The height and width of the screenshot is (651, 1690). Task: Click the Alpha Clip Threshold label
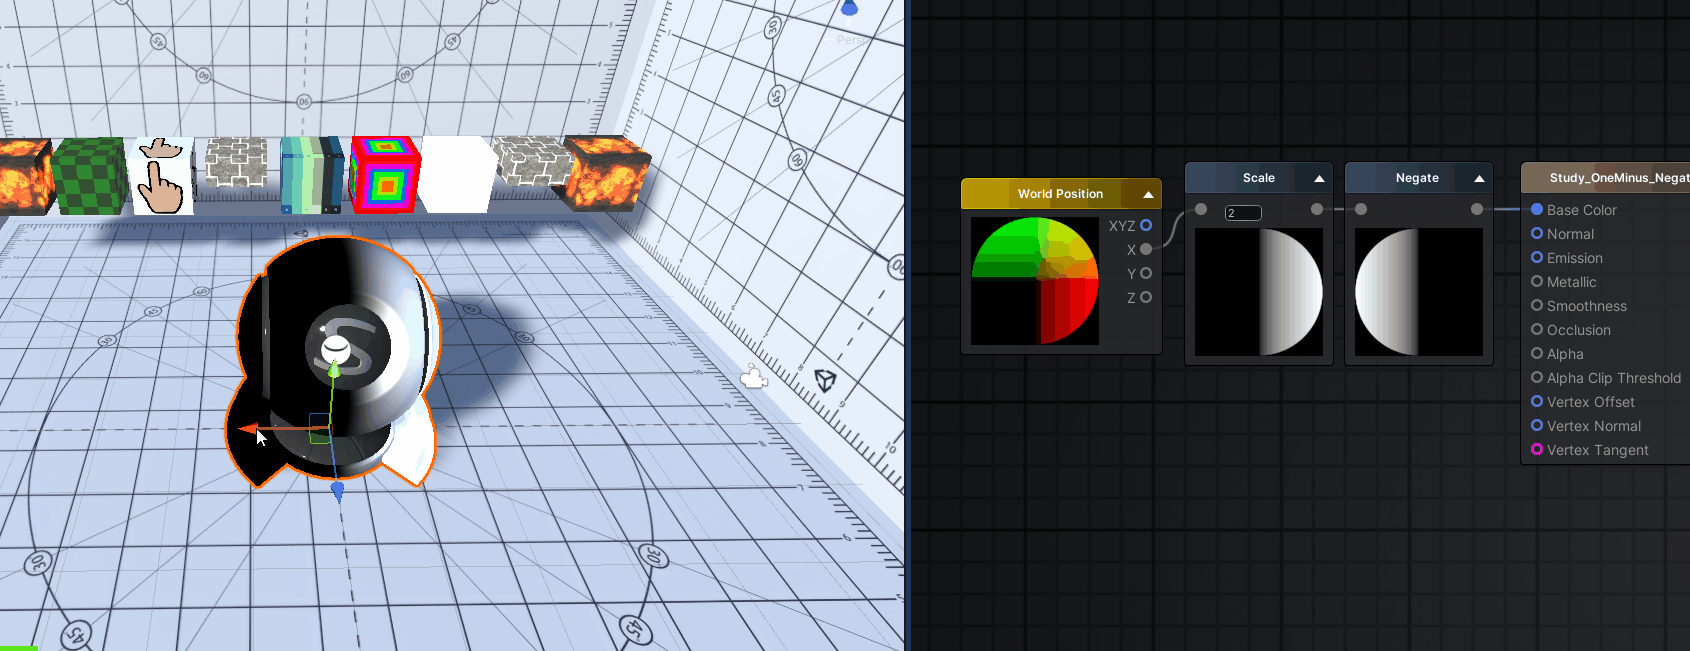(1614, 378)
